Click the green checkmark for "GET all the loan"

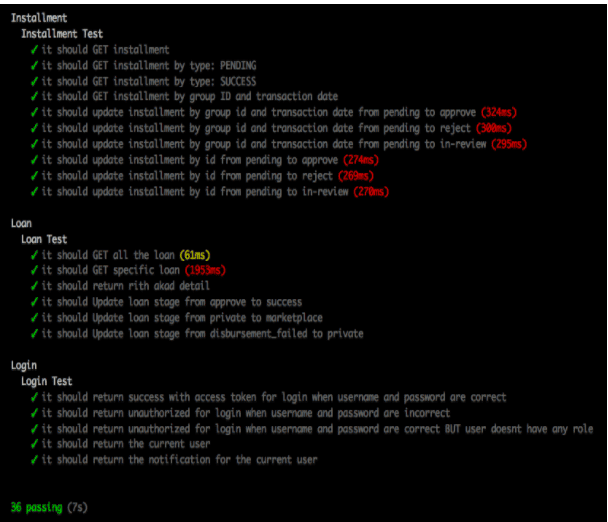(35, 255)
